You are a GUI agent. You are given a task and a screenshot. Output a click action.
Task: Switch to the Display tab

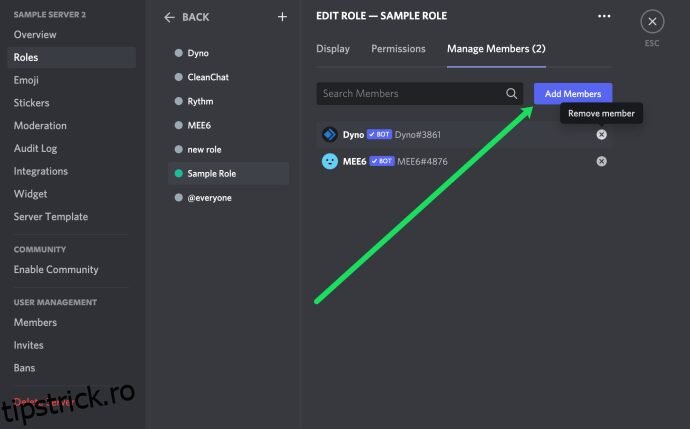(333, 48)
